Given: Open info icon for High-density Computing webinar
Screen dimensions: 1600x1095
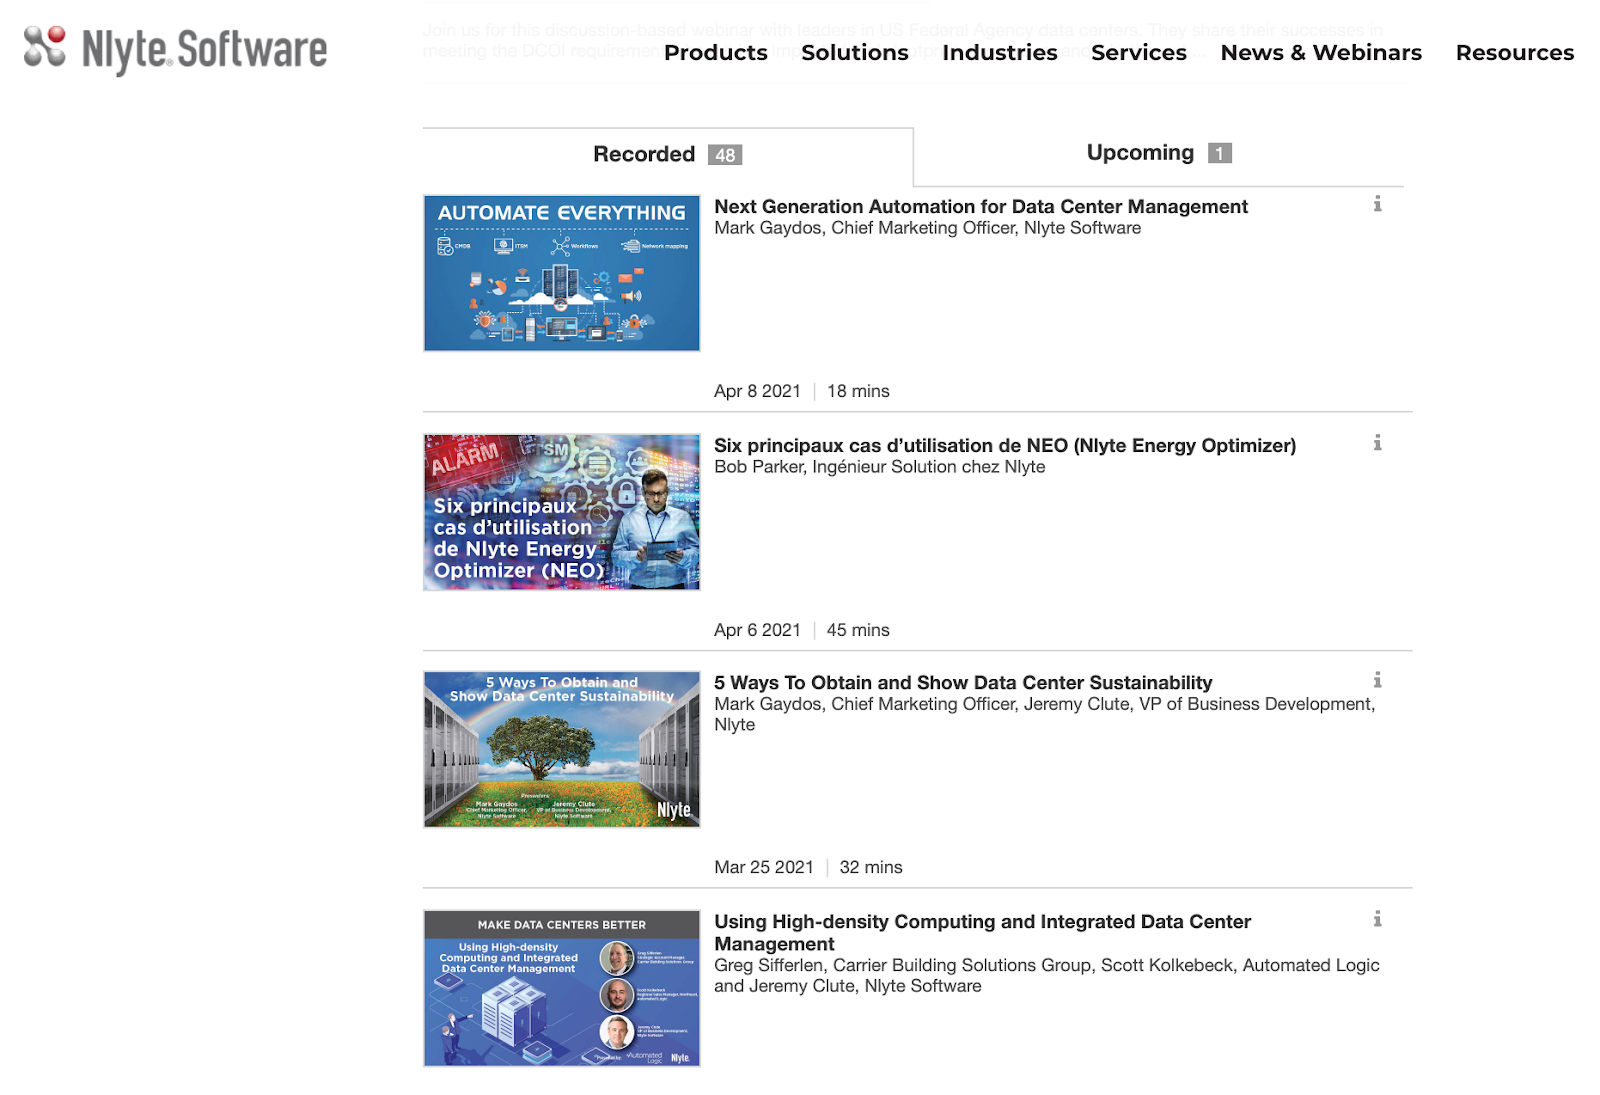Looking at the screenshot, I should (x=1377, y=919).
